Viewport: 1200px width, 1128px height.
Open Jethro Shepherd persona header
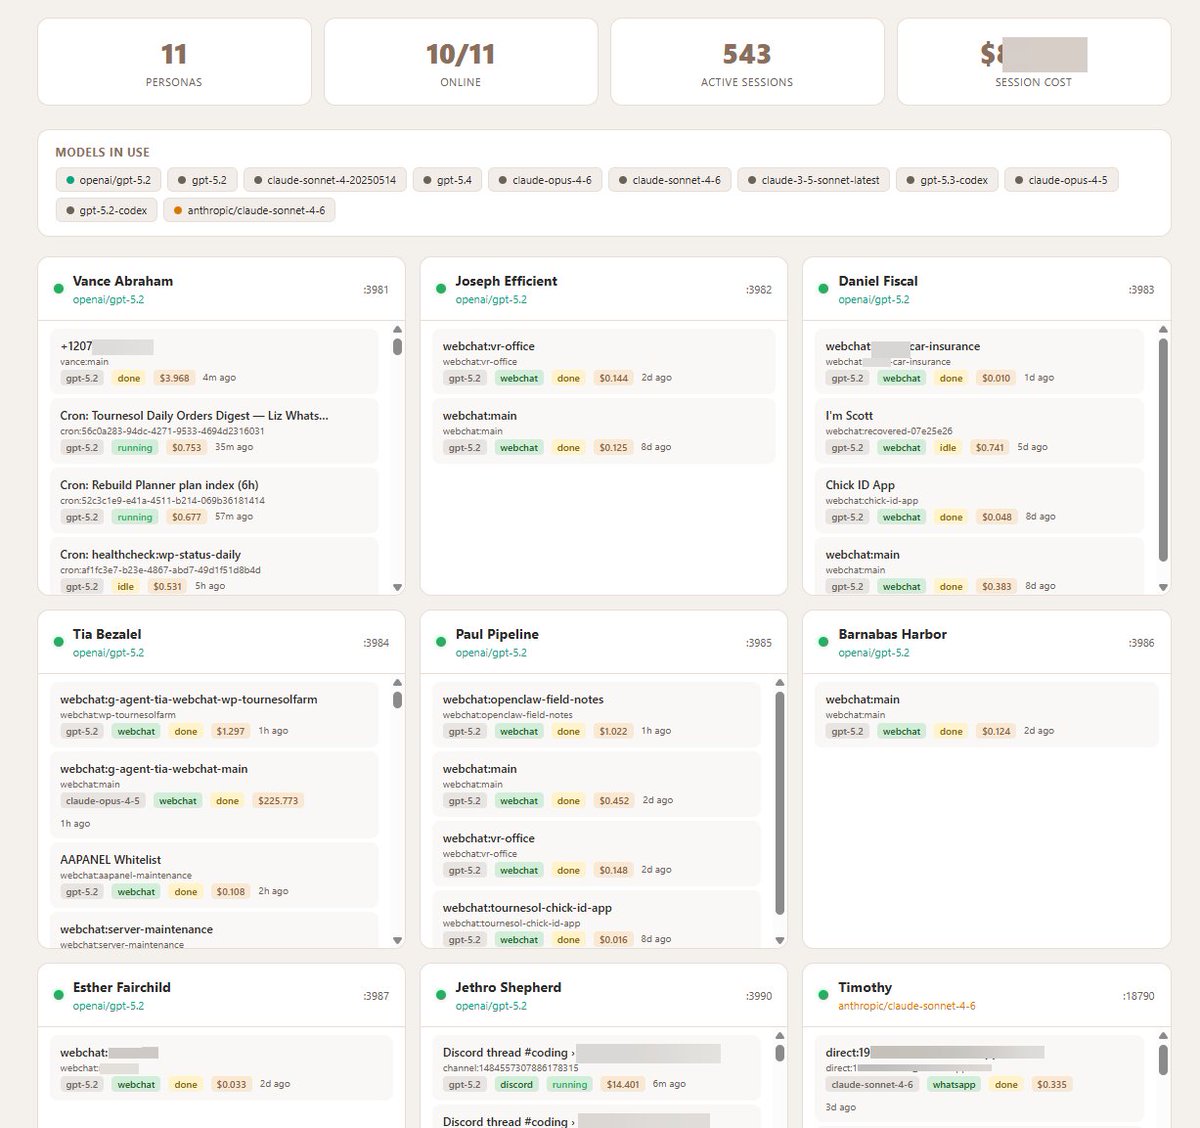click(x=604, y=995)
